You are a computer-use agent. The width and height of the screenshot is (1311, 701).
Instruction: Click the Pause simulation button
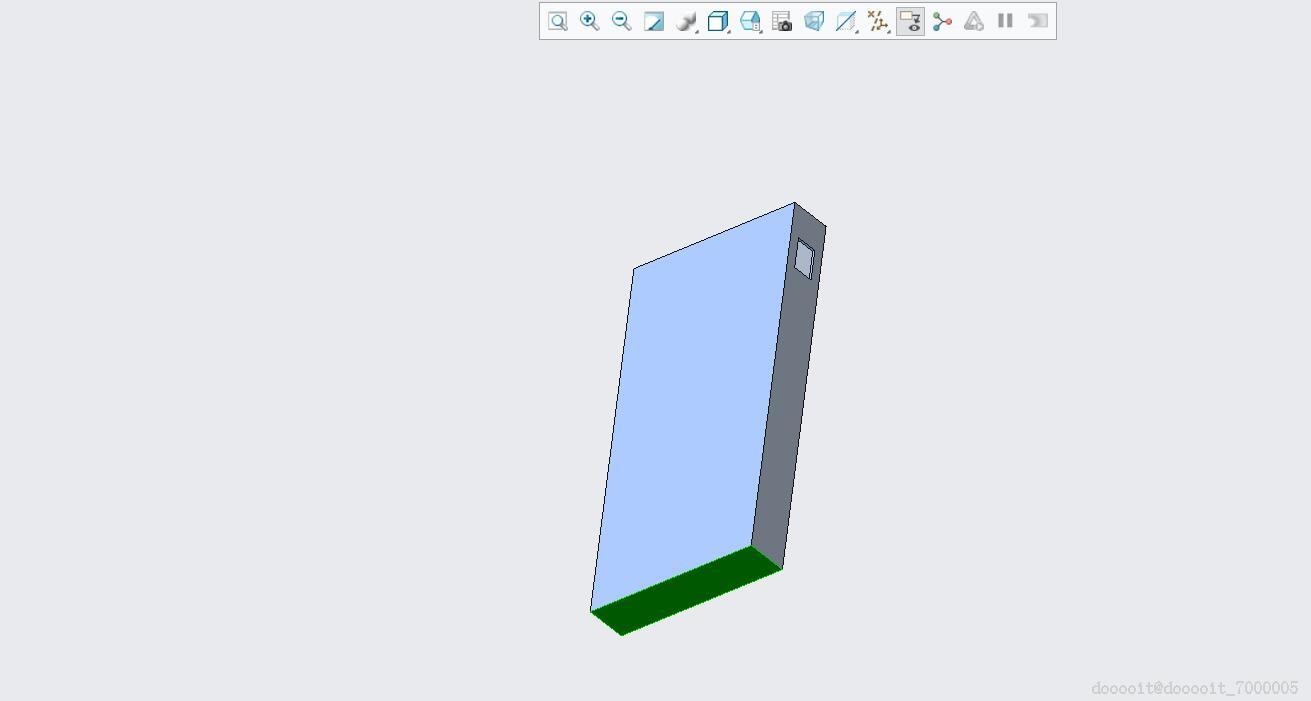(1006, 21)
